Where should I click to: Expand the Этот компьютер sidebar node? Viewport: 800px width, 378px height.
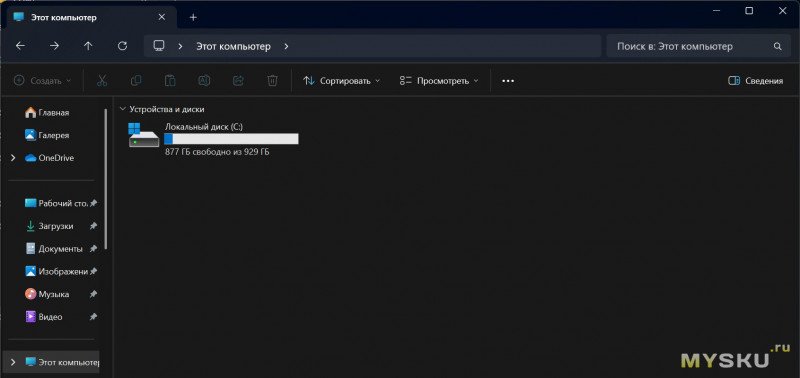point(13,362)
